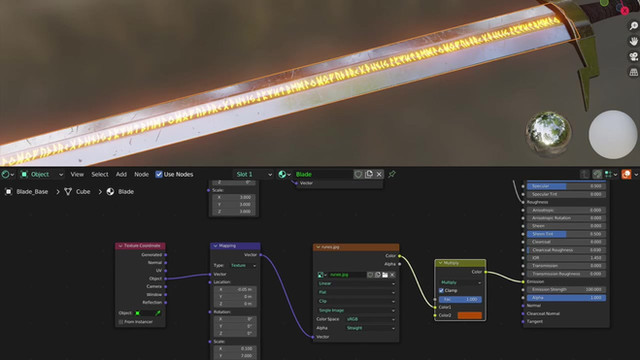Open the Node menu

pyautogui.click(x=141, y=174)
